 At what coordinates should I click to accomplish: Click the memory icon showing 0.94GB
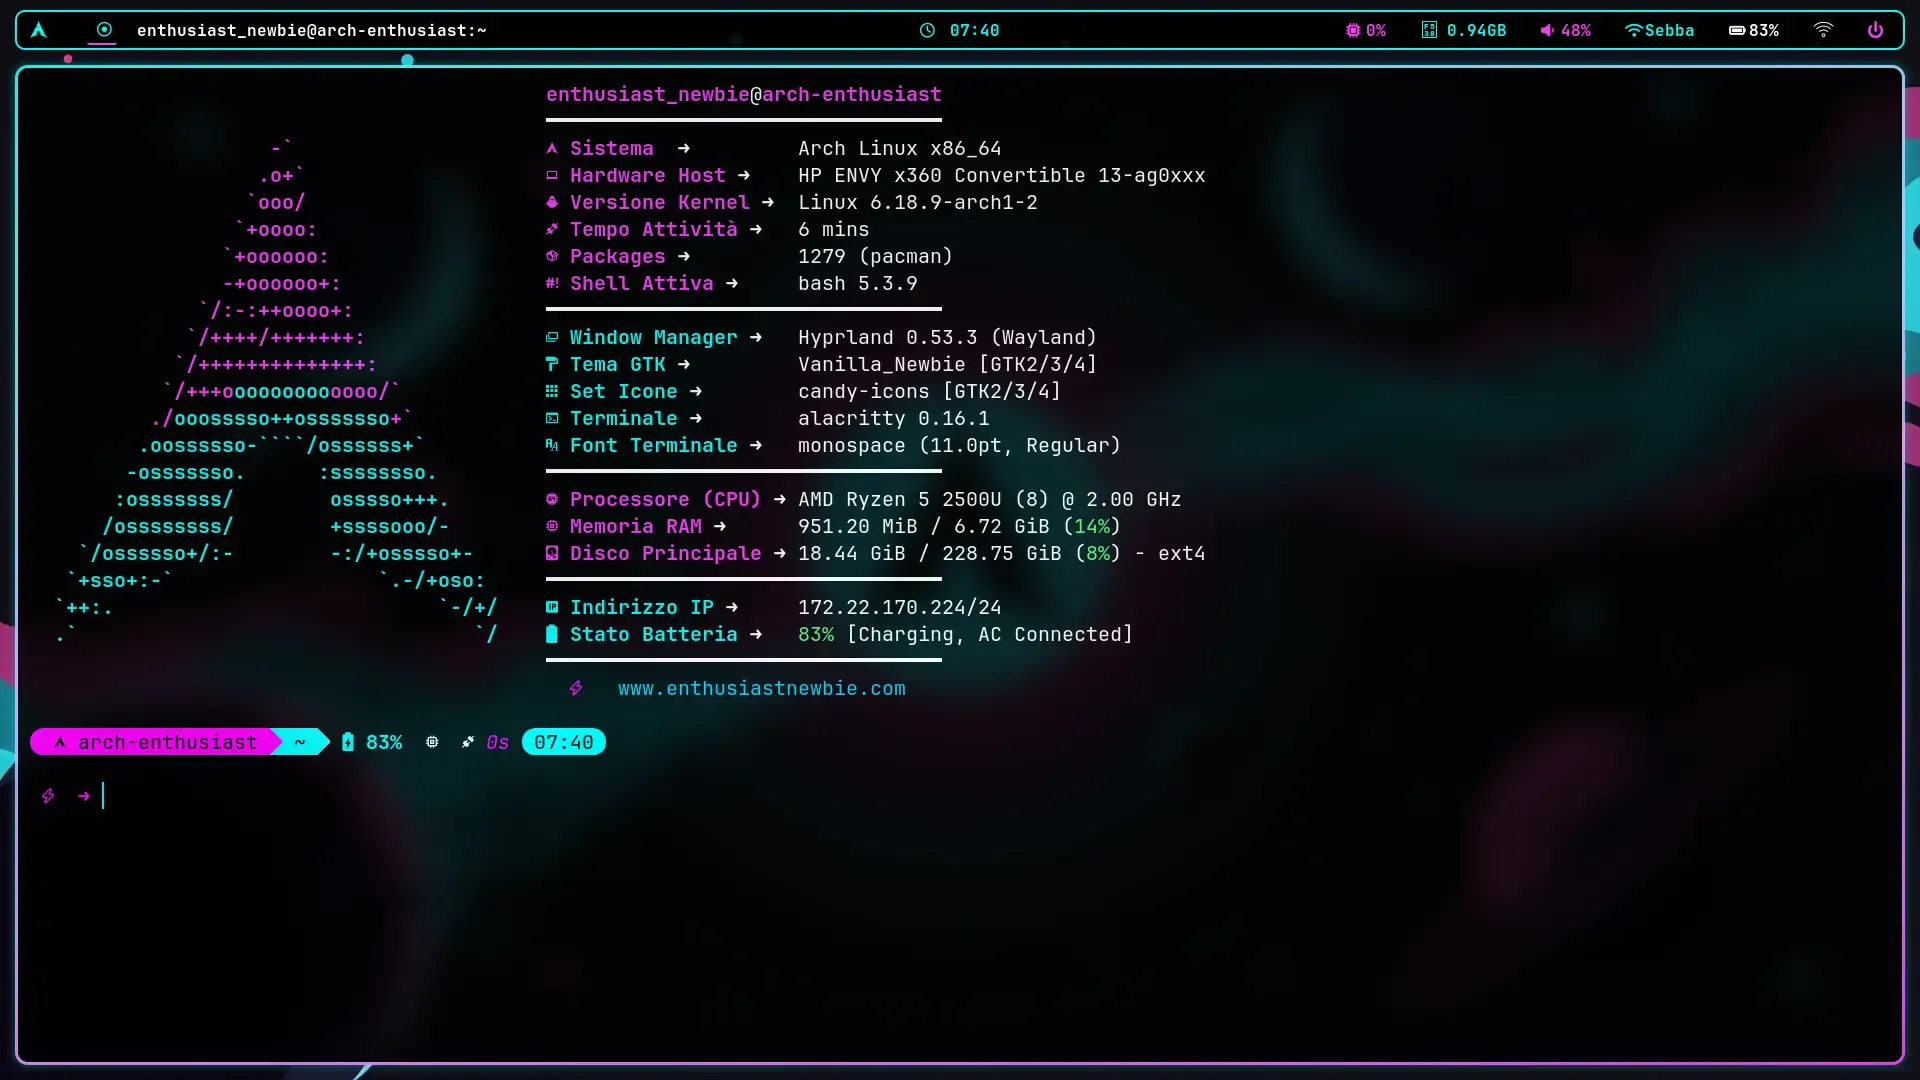click(x=1427, y=30)
